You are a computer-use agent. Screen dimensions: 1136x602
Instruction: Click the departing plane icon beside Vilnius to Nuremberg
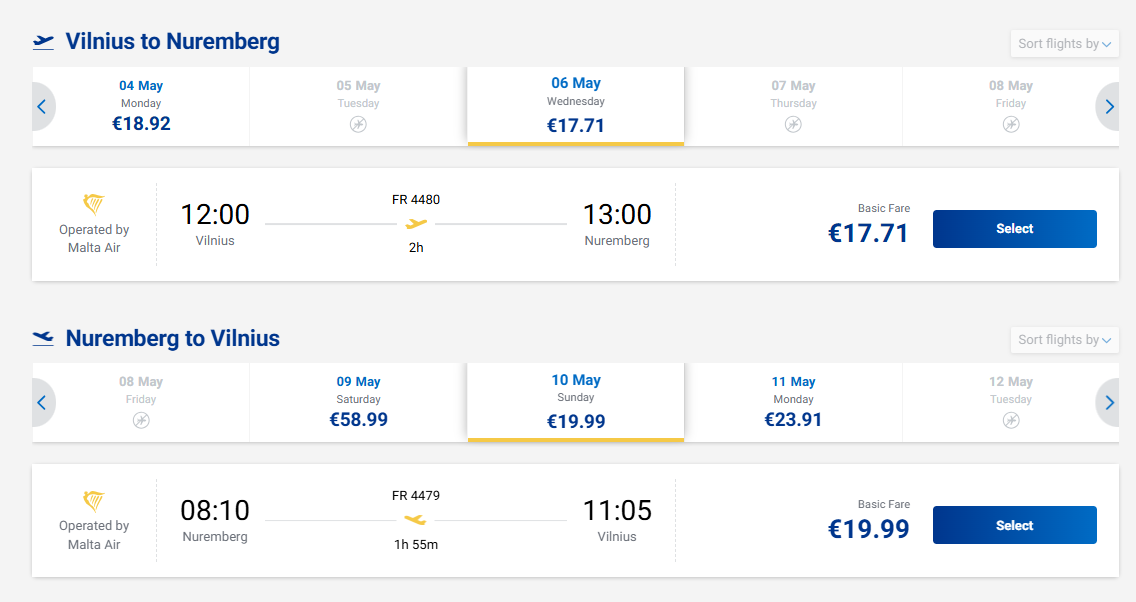point(43,42)
